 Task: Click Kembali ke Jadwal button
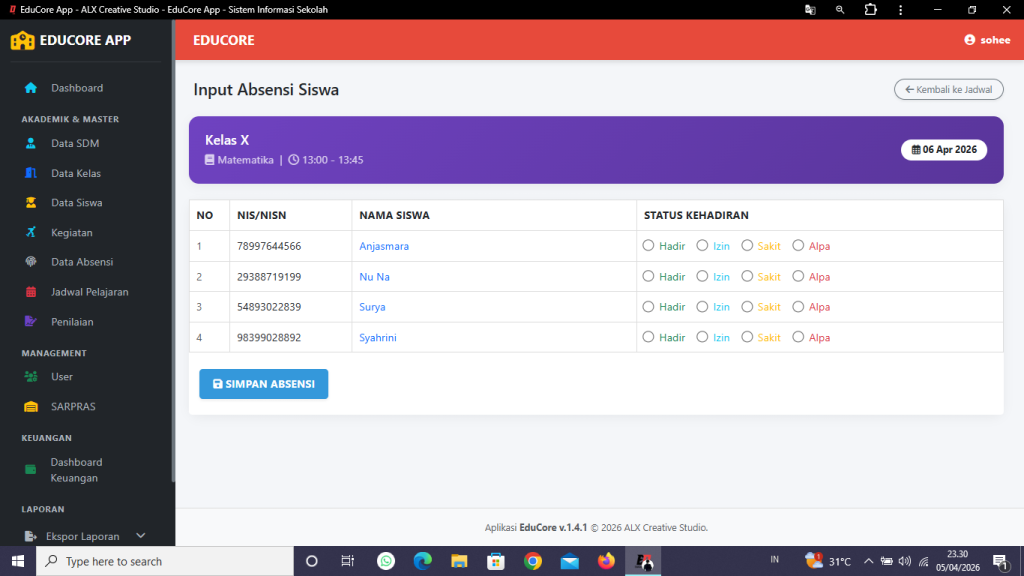(x=948, y=89)
